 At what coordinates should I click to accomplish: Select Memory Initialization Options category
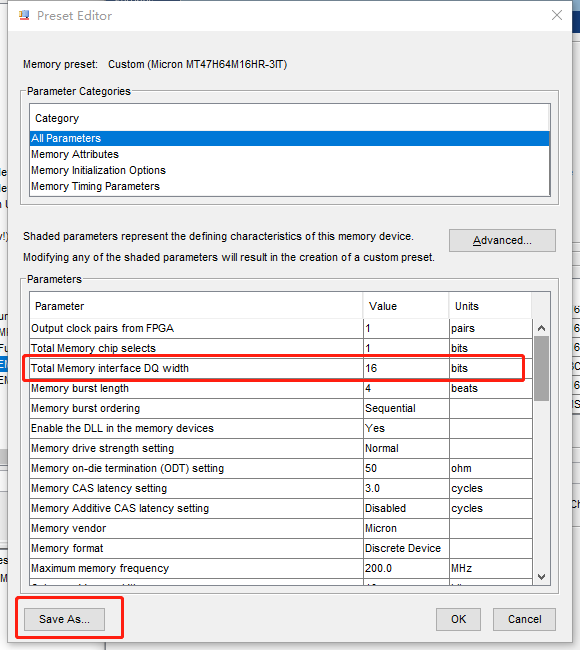pos(289,170)
